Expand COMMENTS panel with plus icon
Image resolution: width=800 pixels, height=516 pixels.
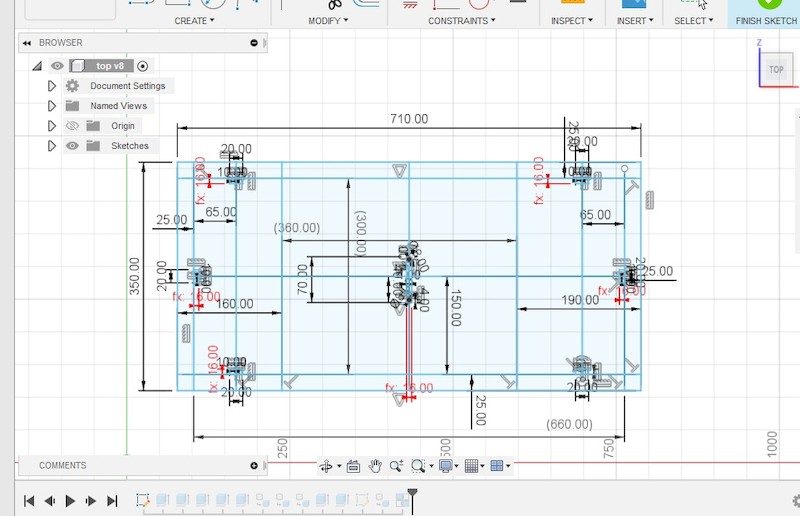click(254, 465)
